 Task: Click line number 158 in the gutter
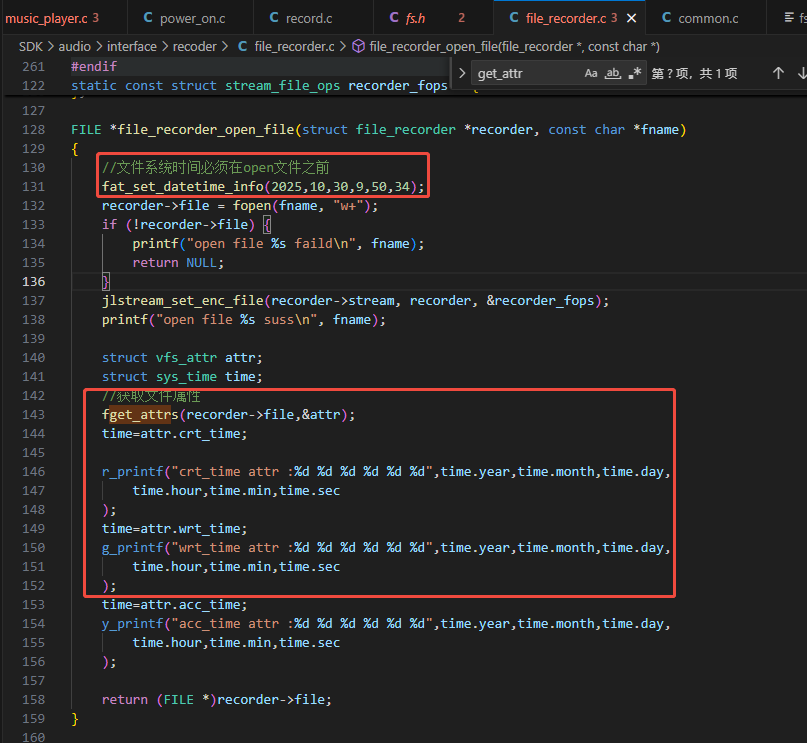click(x=33, y=700)
